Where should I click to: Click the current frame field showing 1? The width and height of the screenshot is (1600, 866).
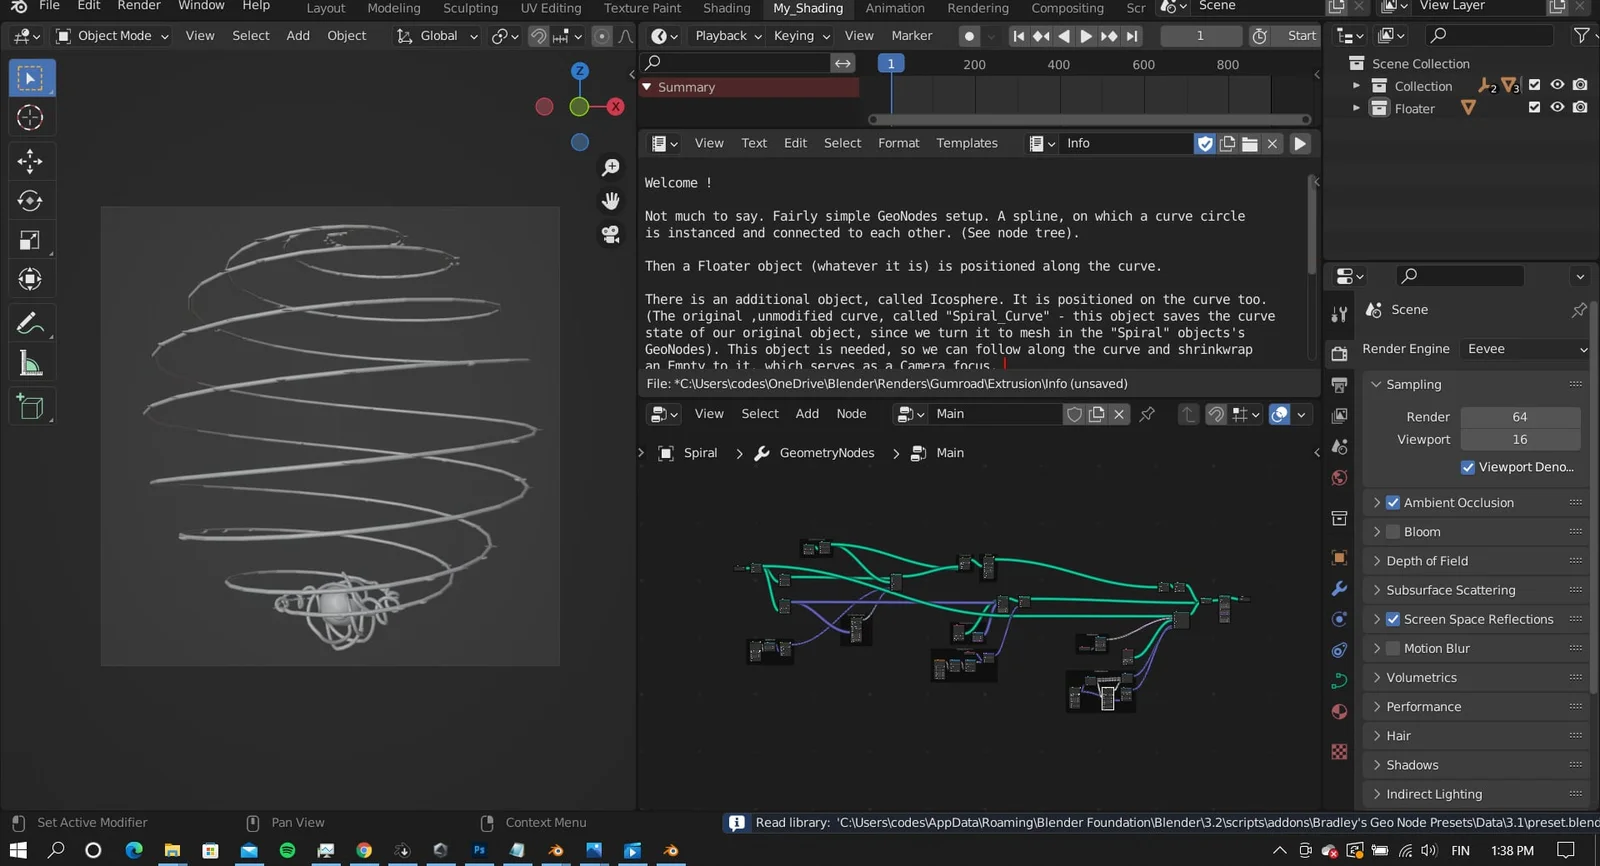coord(1200,36)
